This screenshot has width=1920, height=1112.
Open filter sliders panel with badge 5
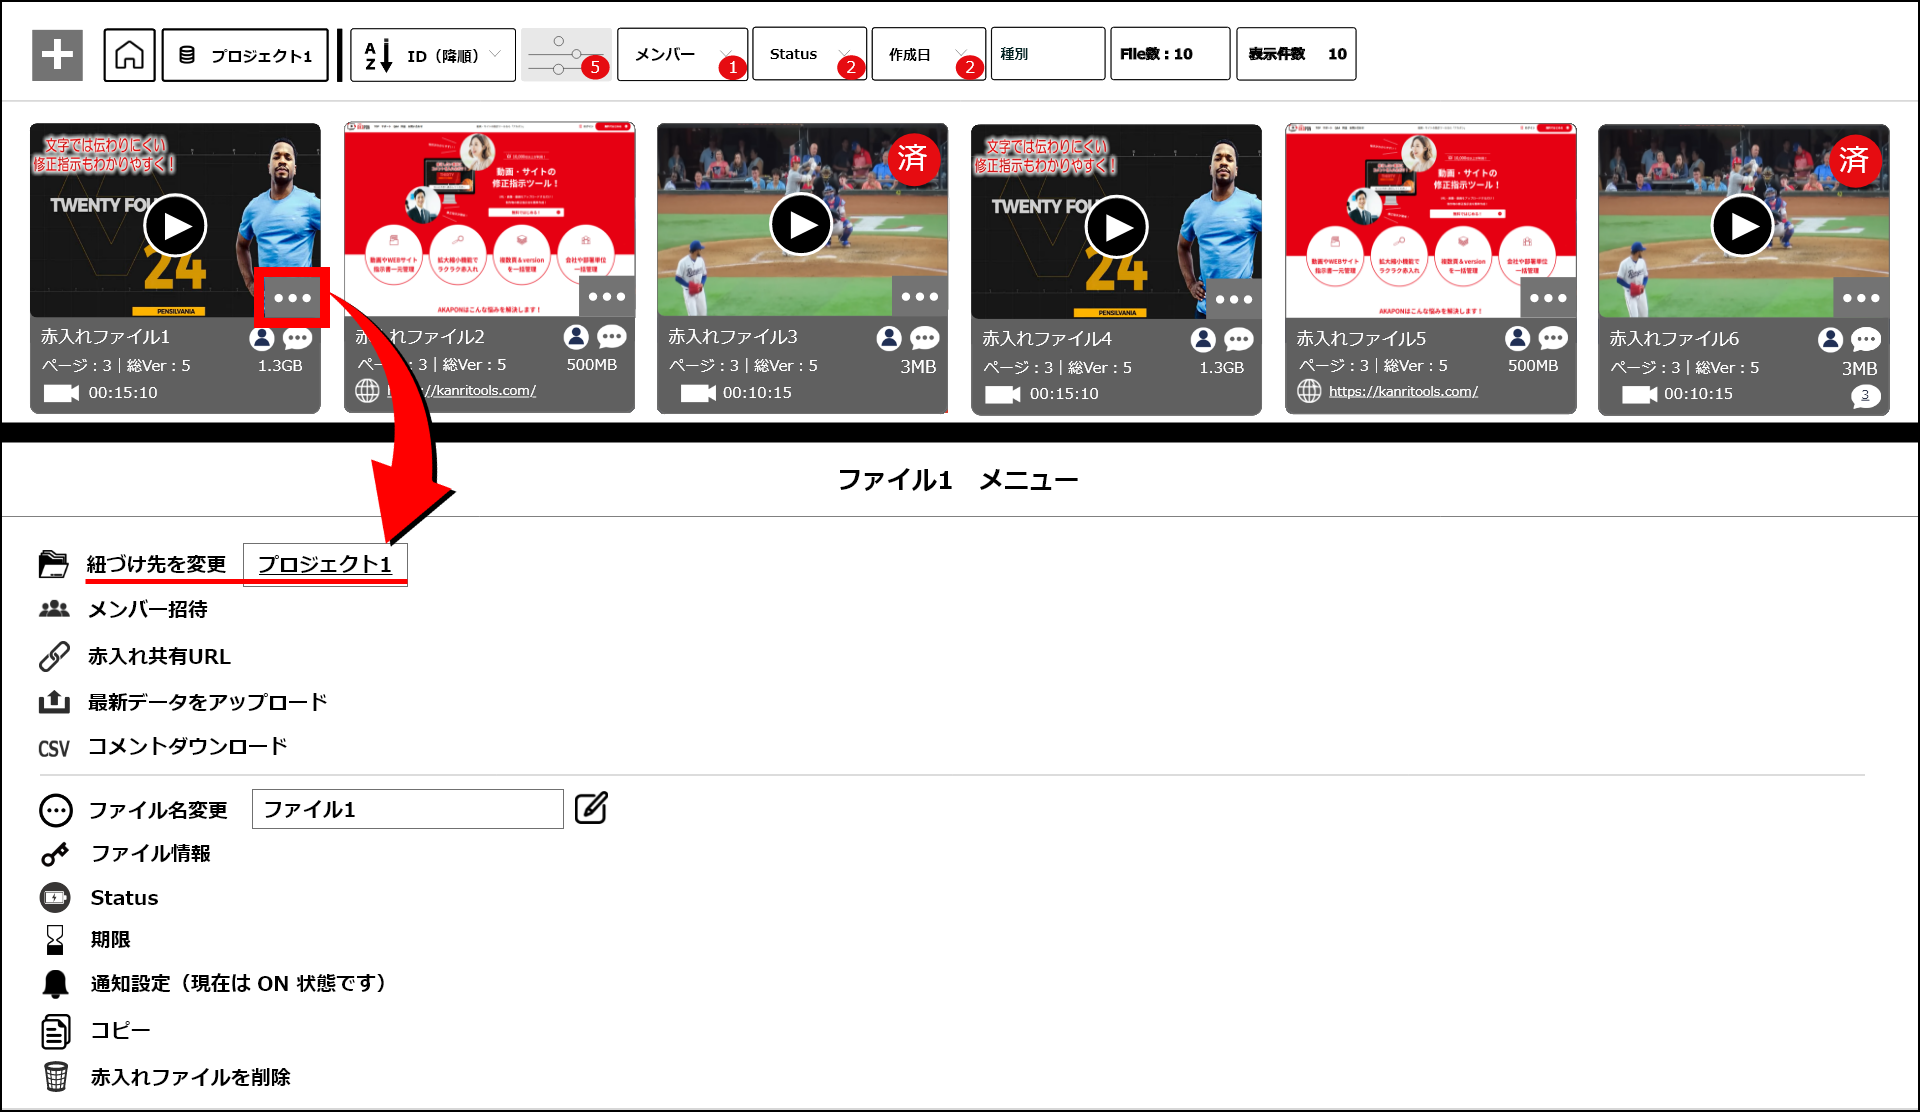(566, 55)
